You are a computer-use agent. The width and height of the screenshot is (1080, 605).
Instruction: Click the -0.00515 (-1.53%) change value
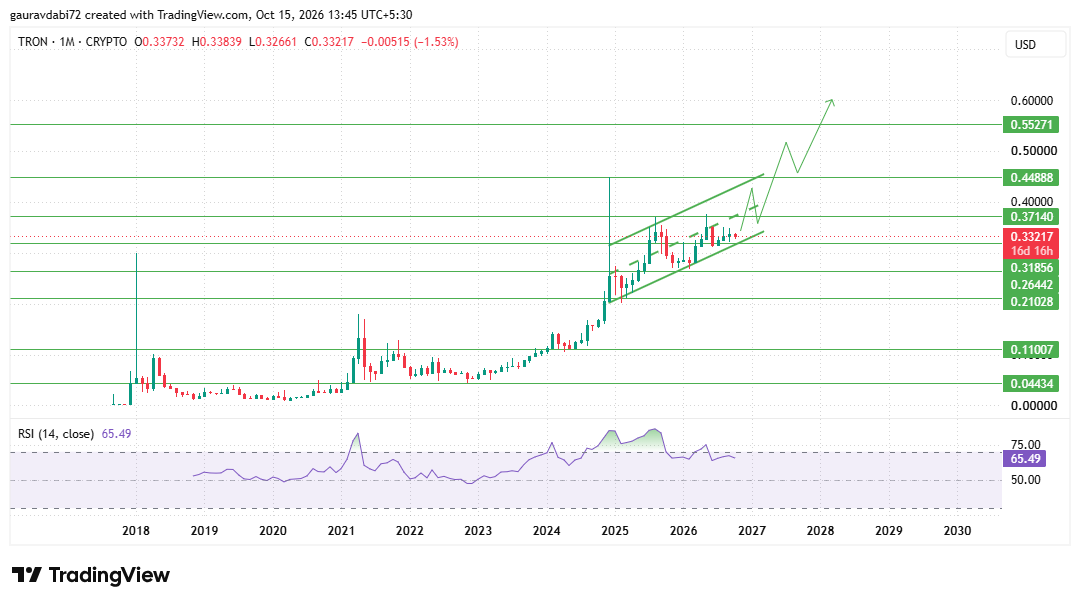[x=408, y=42]
